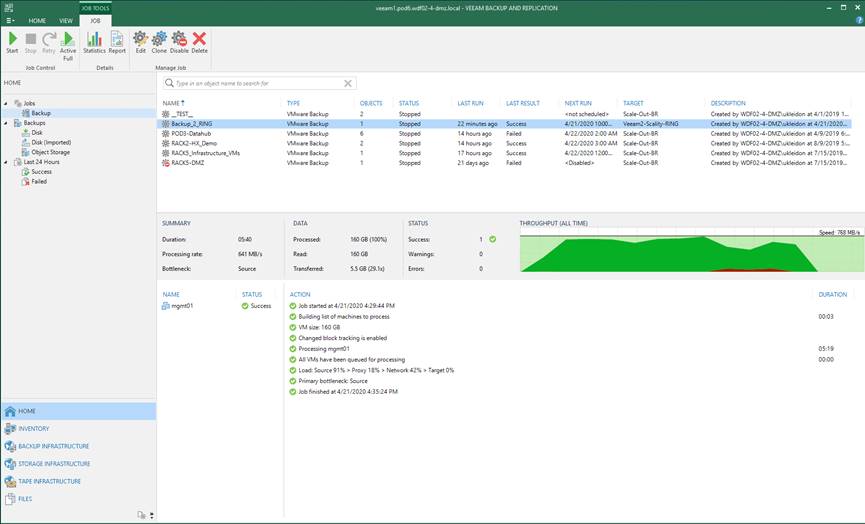865x524 pixels.
Task: Sort session actions by DURATION column
Action: [832, 295]
